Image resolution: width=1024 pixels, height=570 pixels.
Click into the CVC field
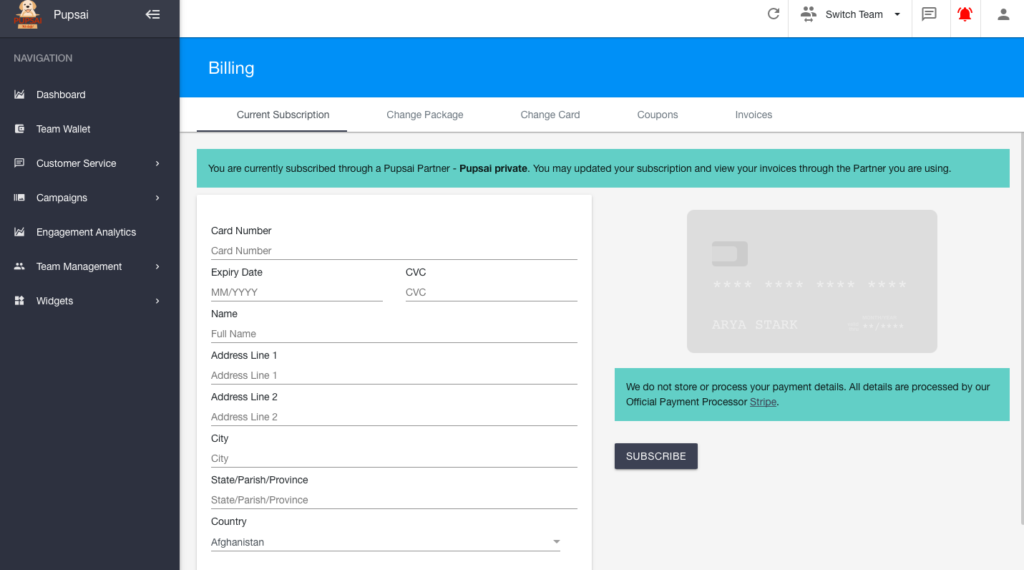491,292
